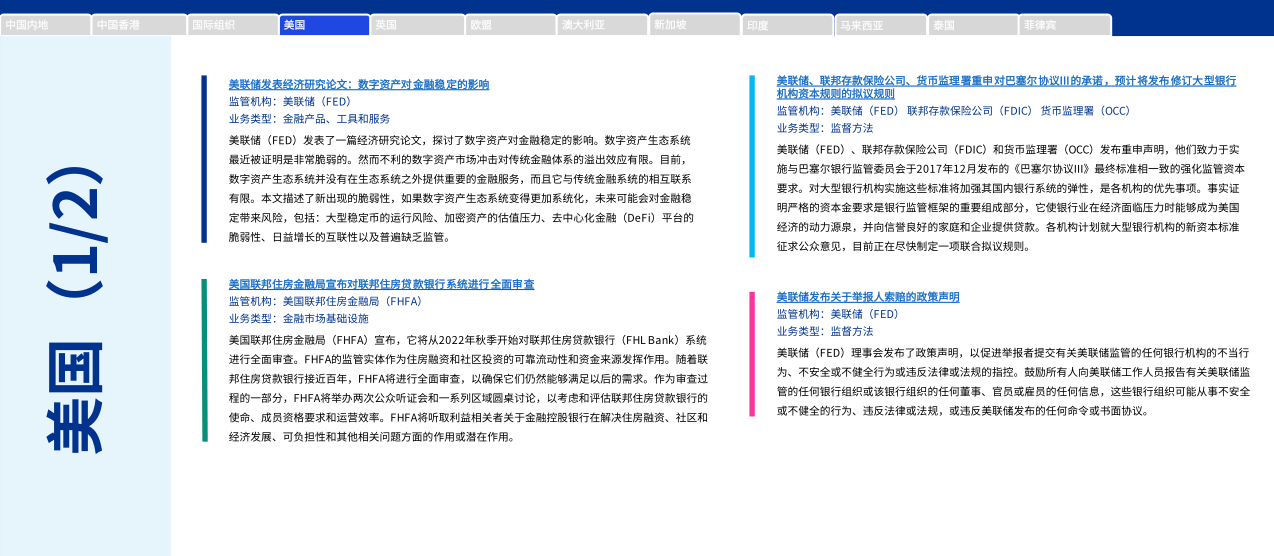Viewport: 1274px width, 556px height.
Task: Select the 新加坡 tab
Action: click(x=694, y=25)
